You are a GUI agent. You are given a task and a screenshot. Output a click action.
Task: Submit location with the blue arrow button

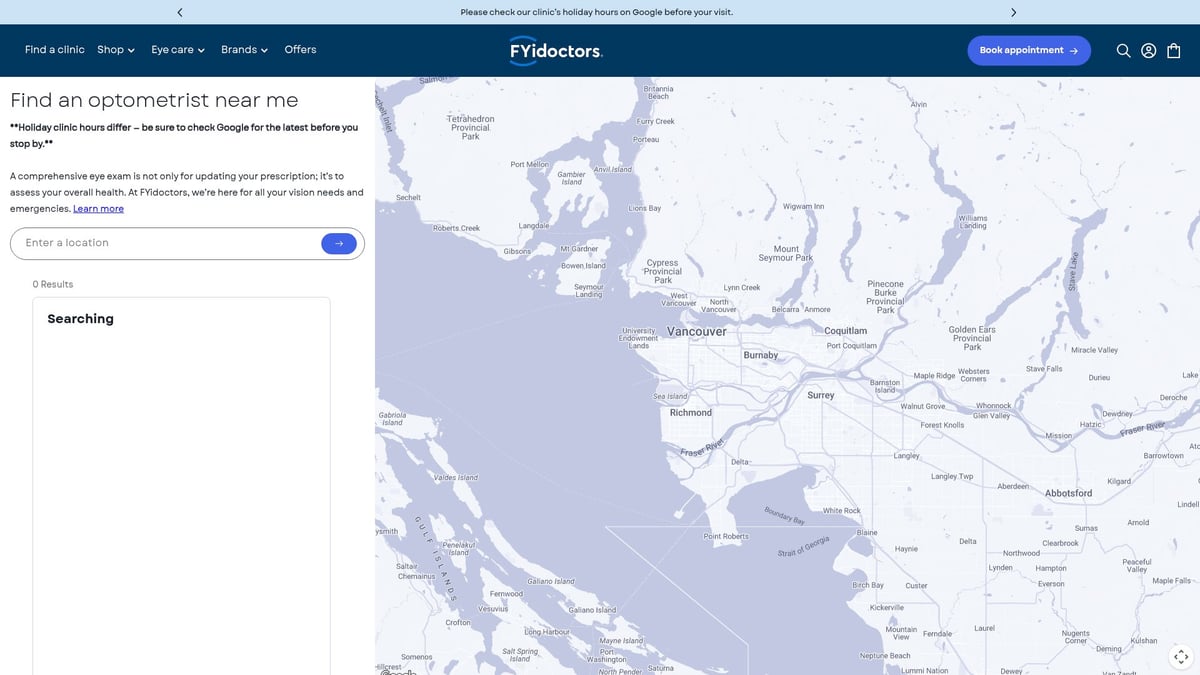339,243
